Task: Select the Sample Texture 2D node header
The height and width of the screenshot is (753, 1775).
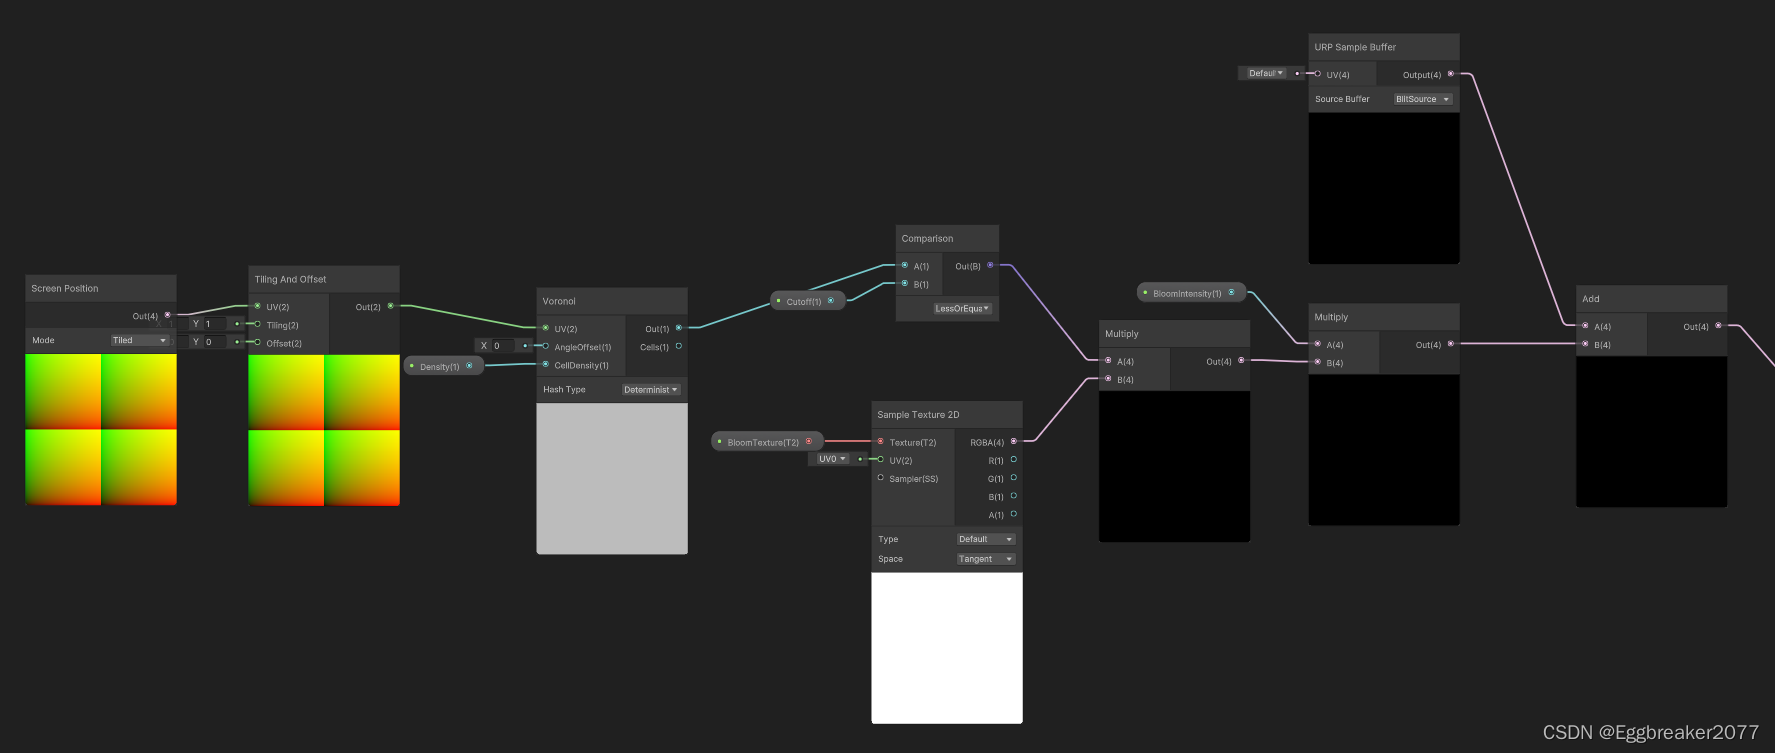Action: point(947,414)
